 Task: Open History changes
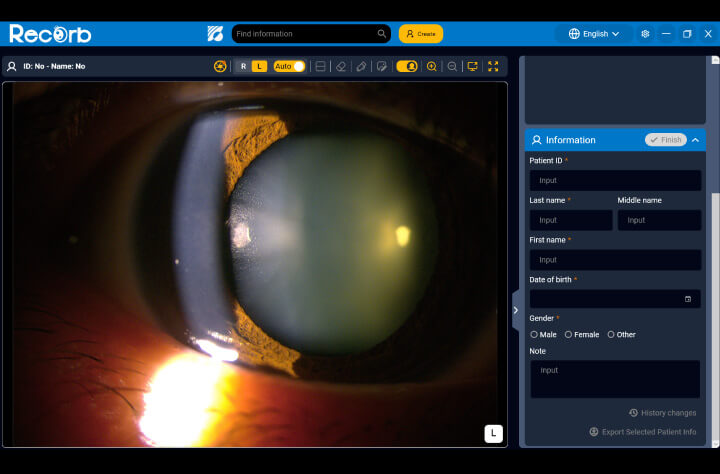(x=663, y=413)
